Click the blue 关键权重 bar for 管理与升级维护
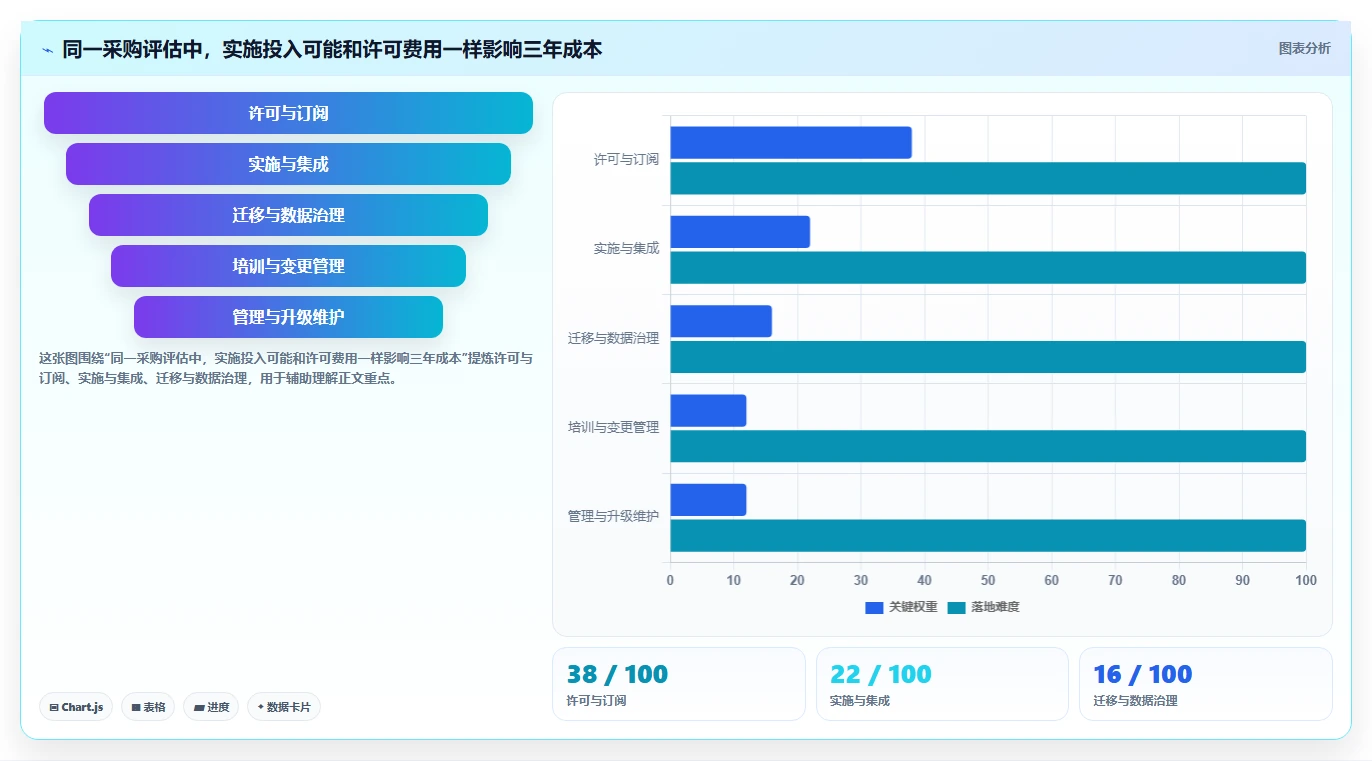 click(708, 500)
